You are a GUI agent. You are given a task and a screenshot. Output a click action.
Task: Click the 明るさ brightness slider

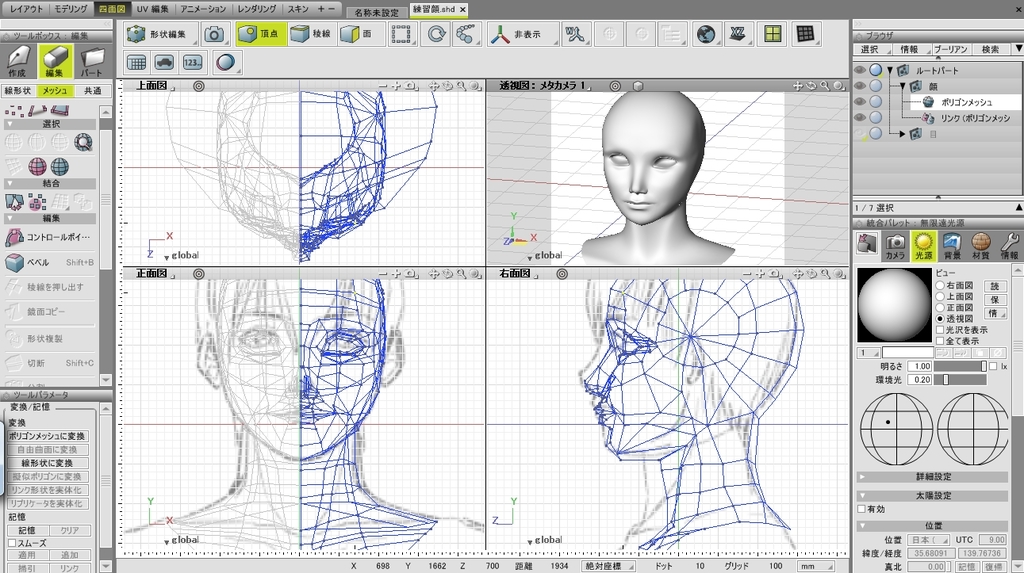pyautogui.click(x=958, y=366)
